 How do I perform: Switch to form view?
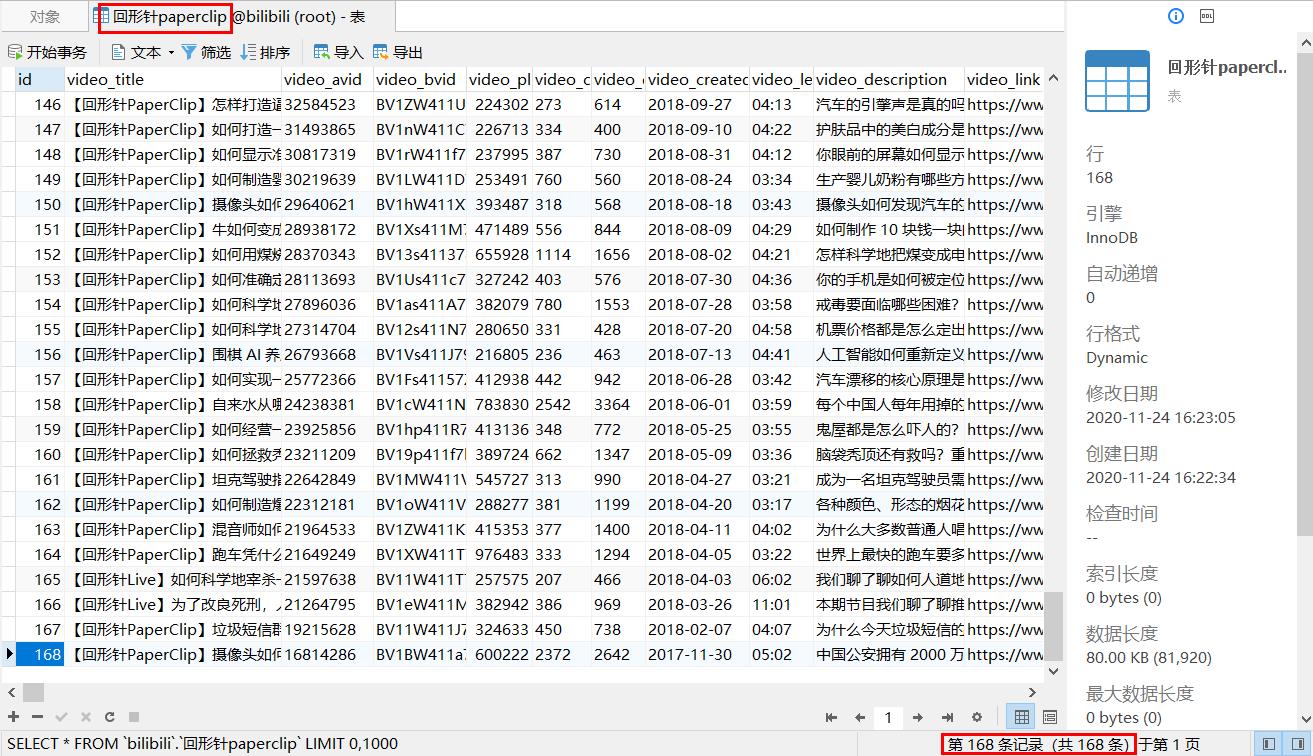point(1049,717)
